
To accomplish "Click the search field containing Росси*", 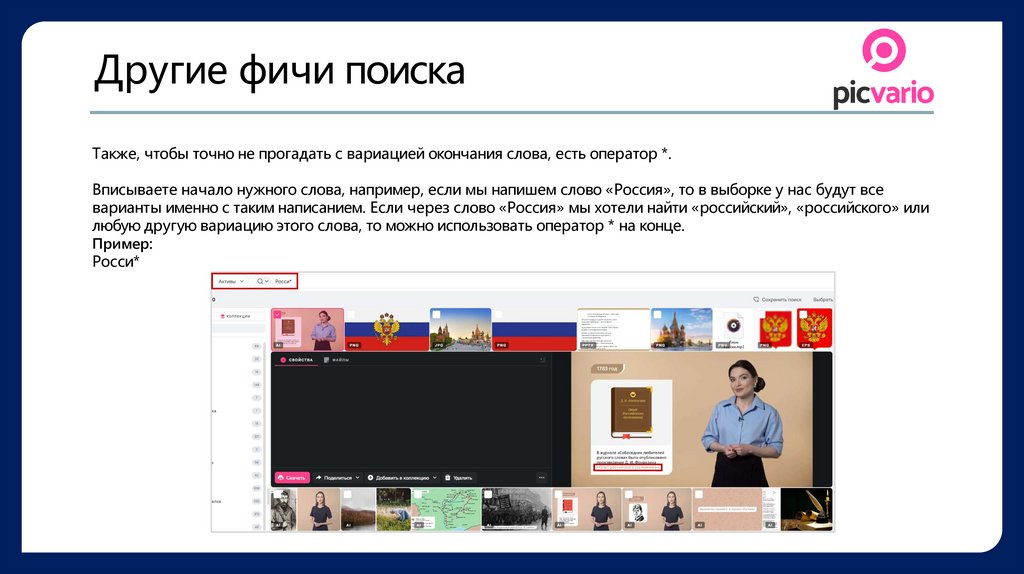I will click(x=283, y=281).
